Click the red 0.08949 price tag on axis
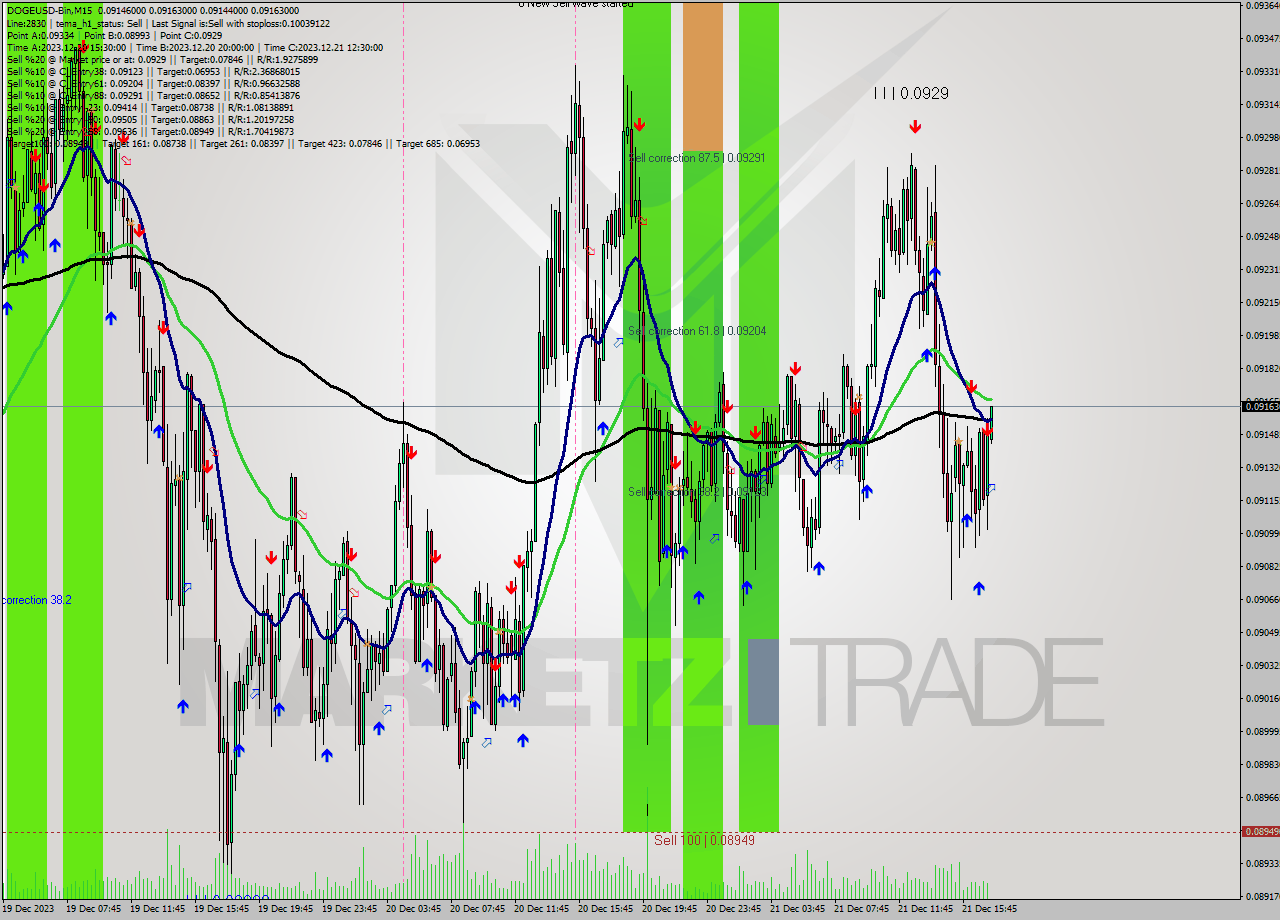 (1260, 831)
